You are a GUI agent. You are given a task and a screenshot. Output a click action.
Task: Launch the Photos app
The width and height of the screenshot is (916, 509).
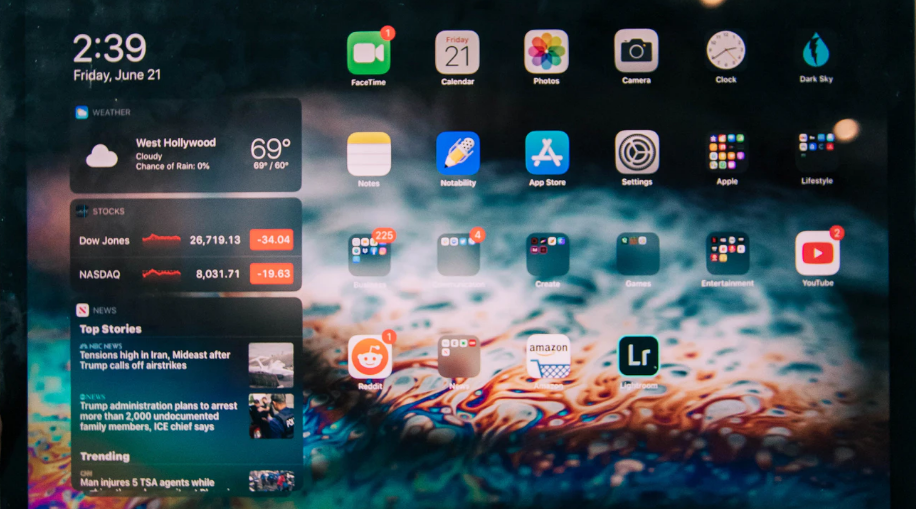546,52
